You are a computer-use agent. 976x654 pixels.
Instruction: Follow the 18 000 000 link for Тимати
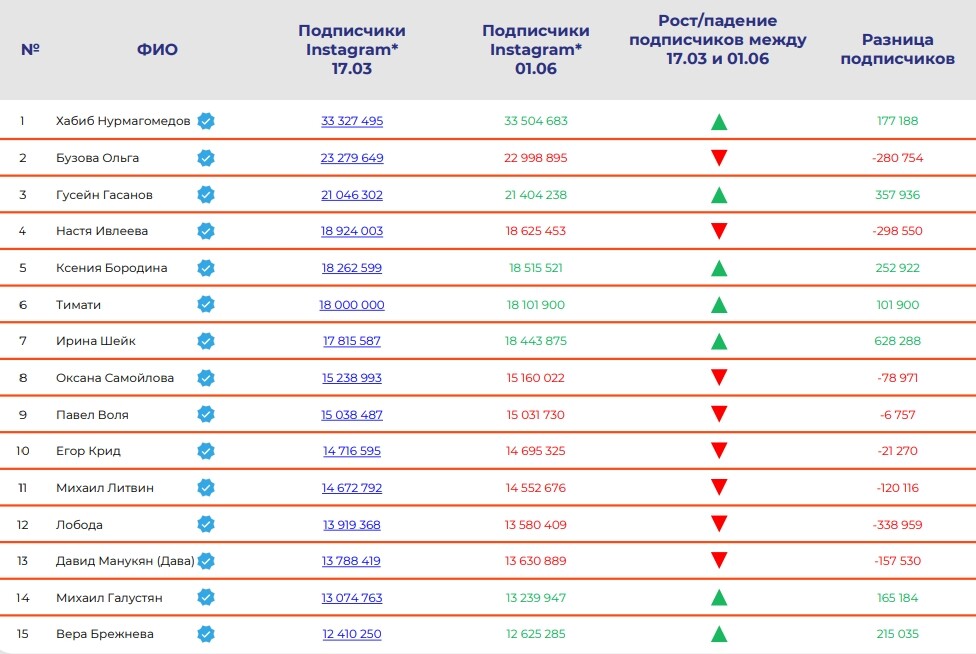coord(352,305)
